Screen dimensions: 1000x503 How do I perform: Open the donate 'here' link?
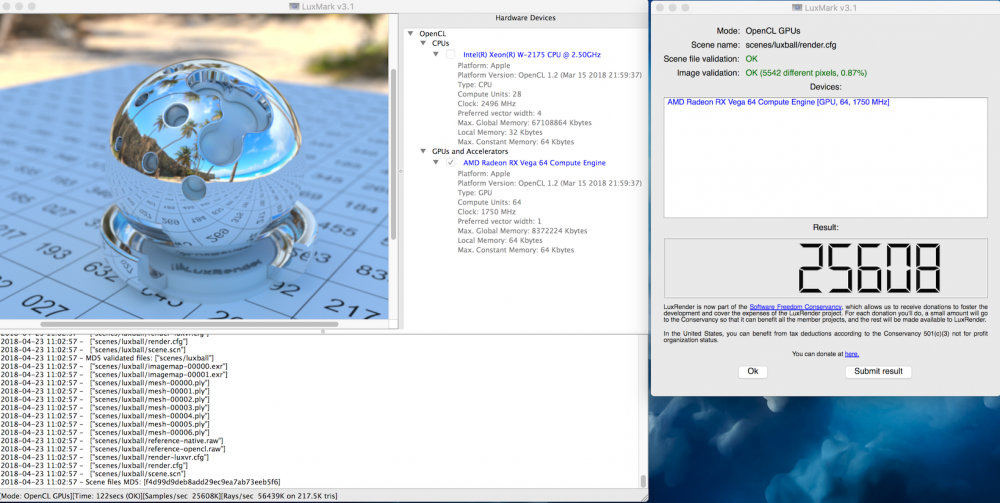(x=851, y=354)
